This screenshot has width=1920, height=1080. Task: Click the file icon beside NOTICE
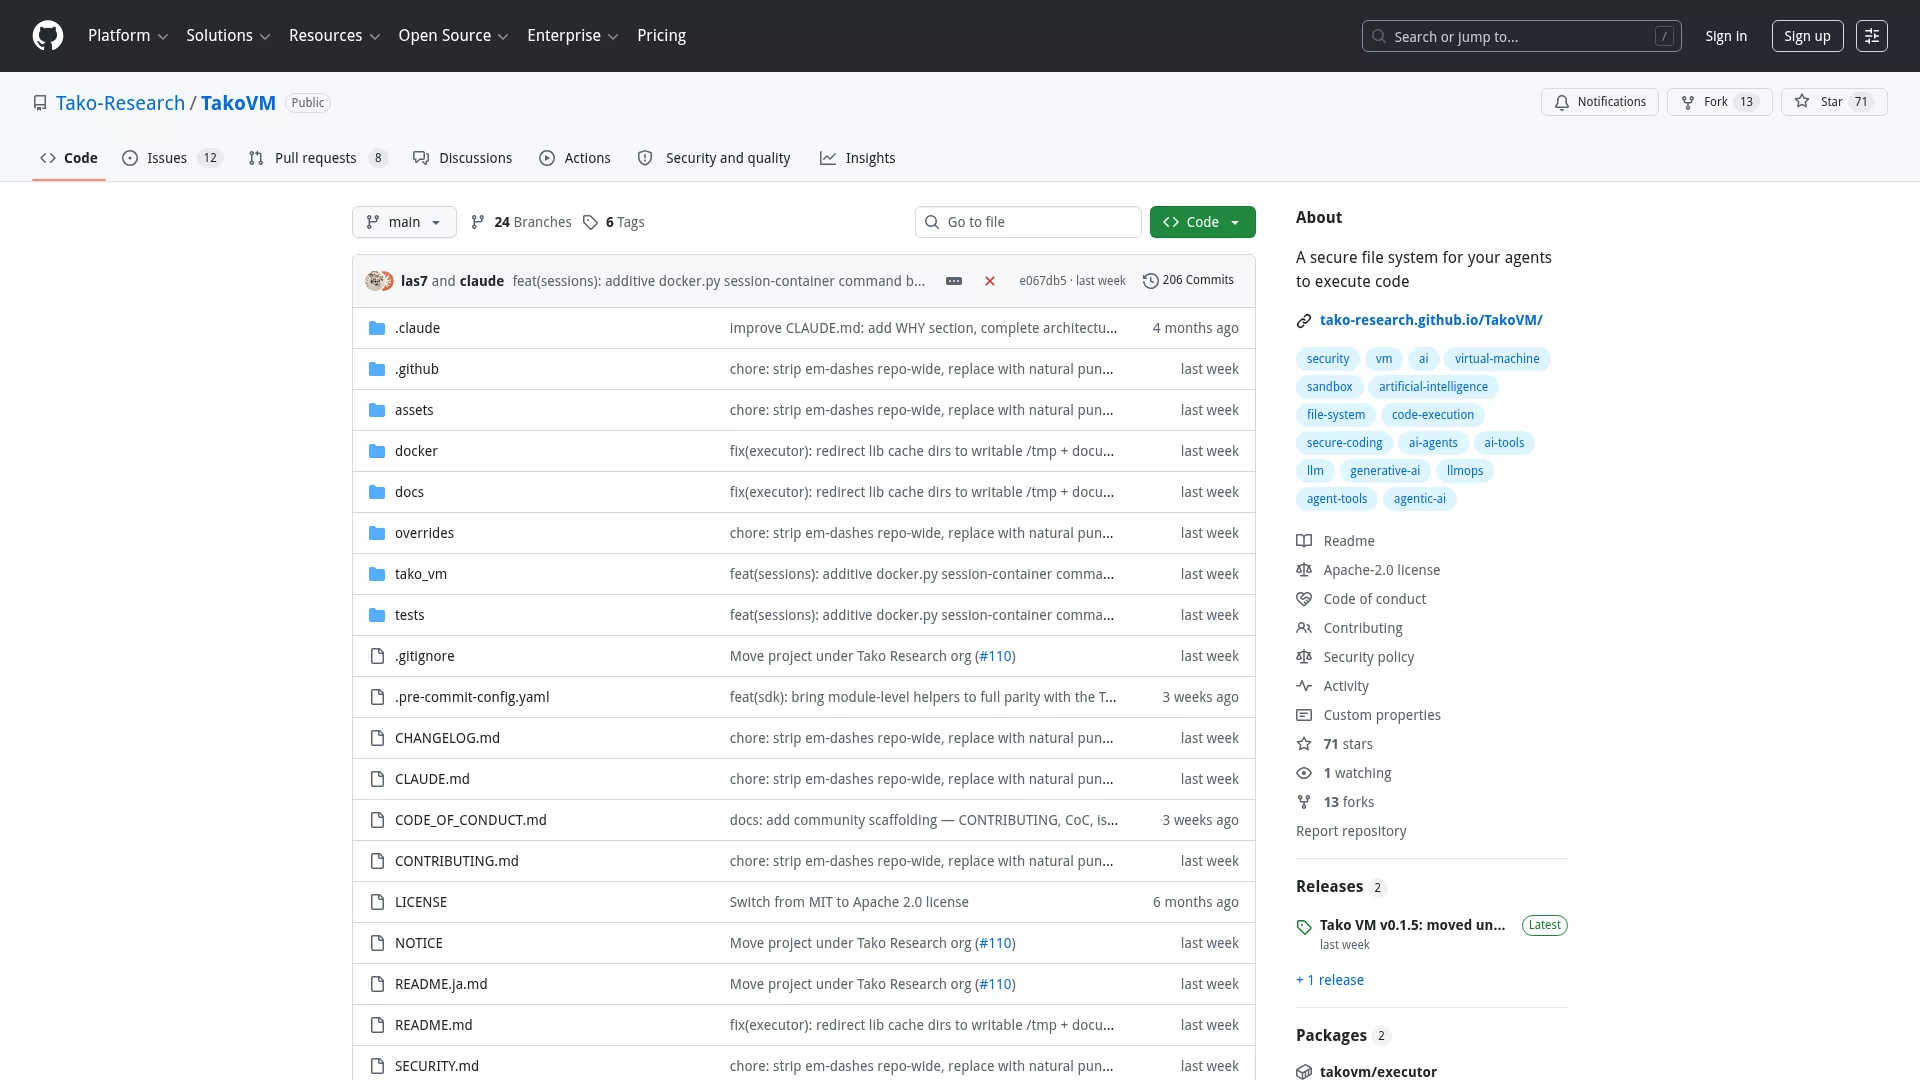click(x=377, y=943)
